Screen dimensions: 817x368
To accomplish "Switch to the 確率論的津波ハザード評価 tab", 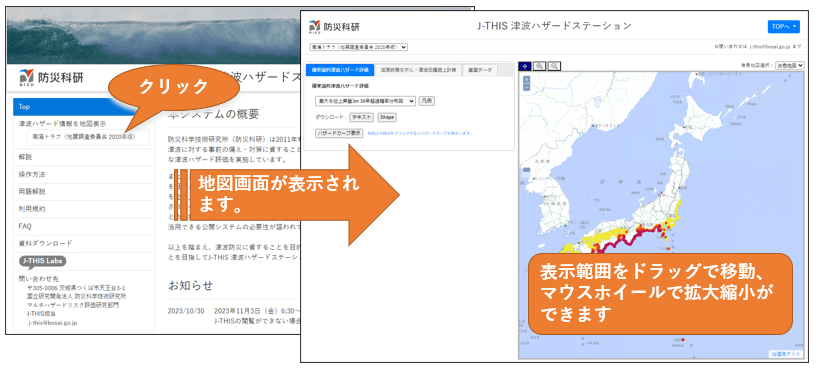I will click(340, 69).
